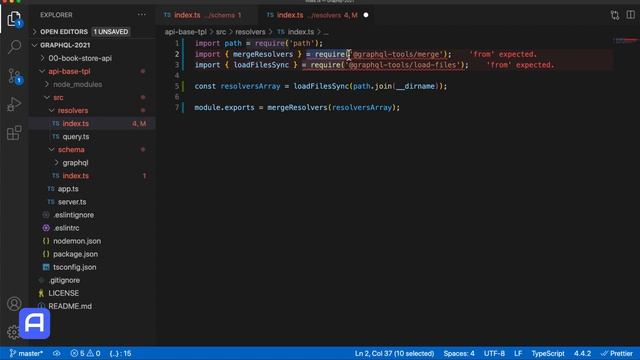The width and height of the screenshot is (640, 360).
Task: Collapse the GRAPHQL-2021 root folder
Action: [x=65, y=45]
